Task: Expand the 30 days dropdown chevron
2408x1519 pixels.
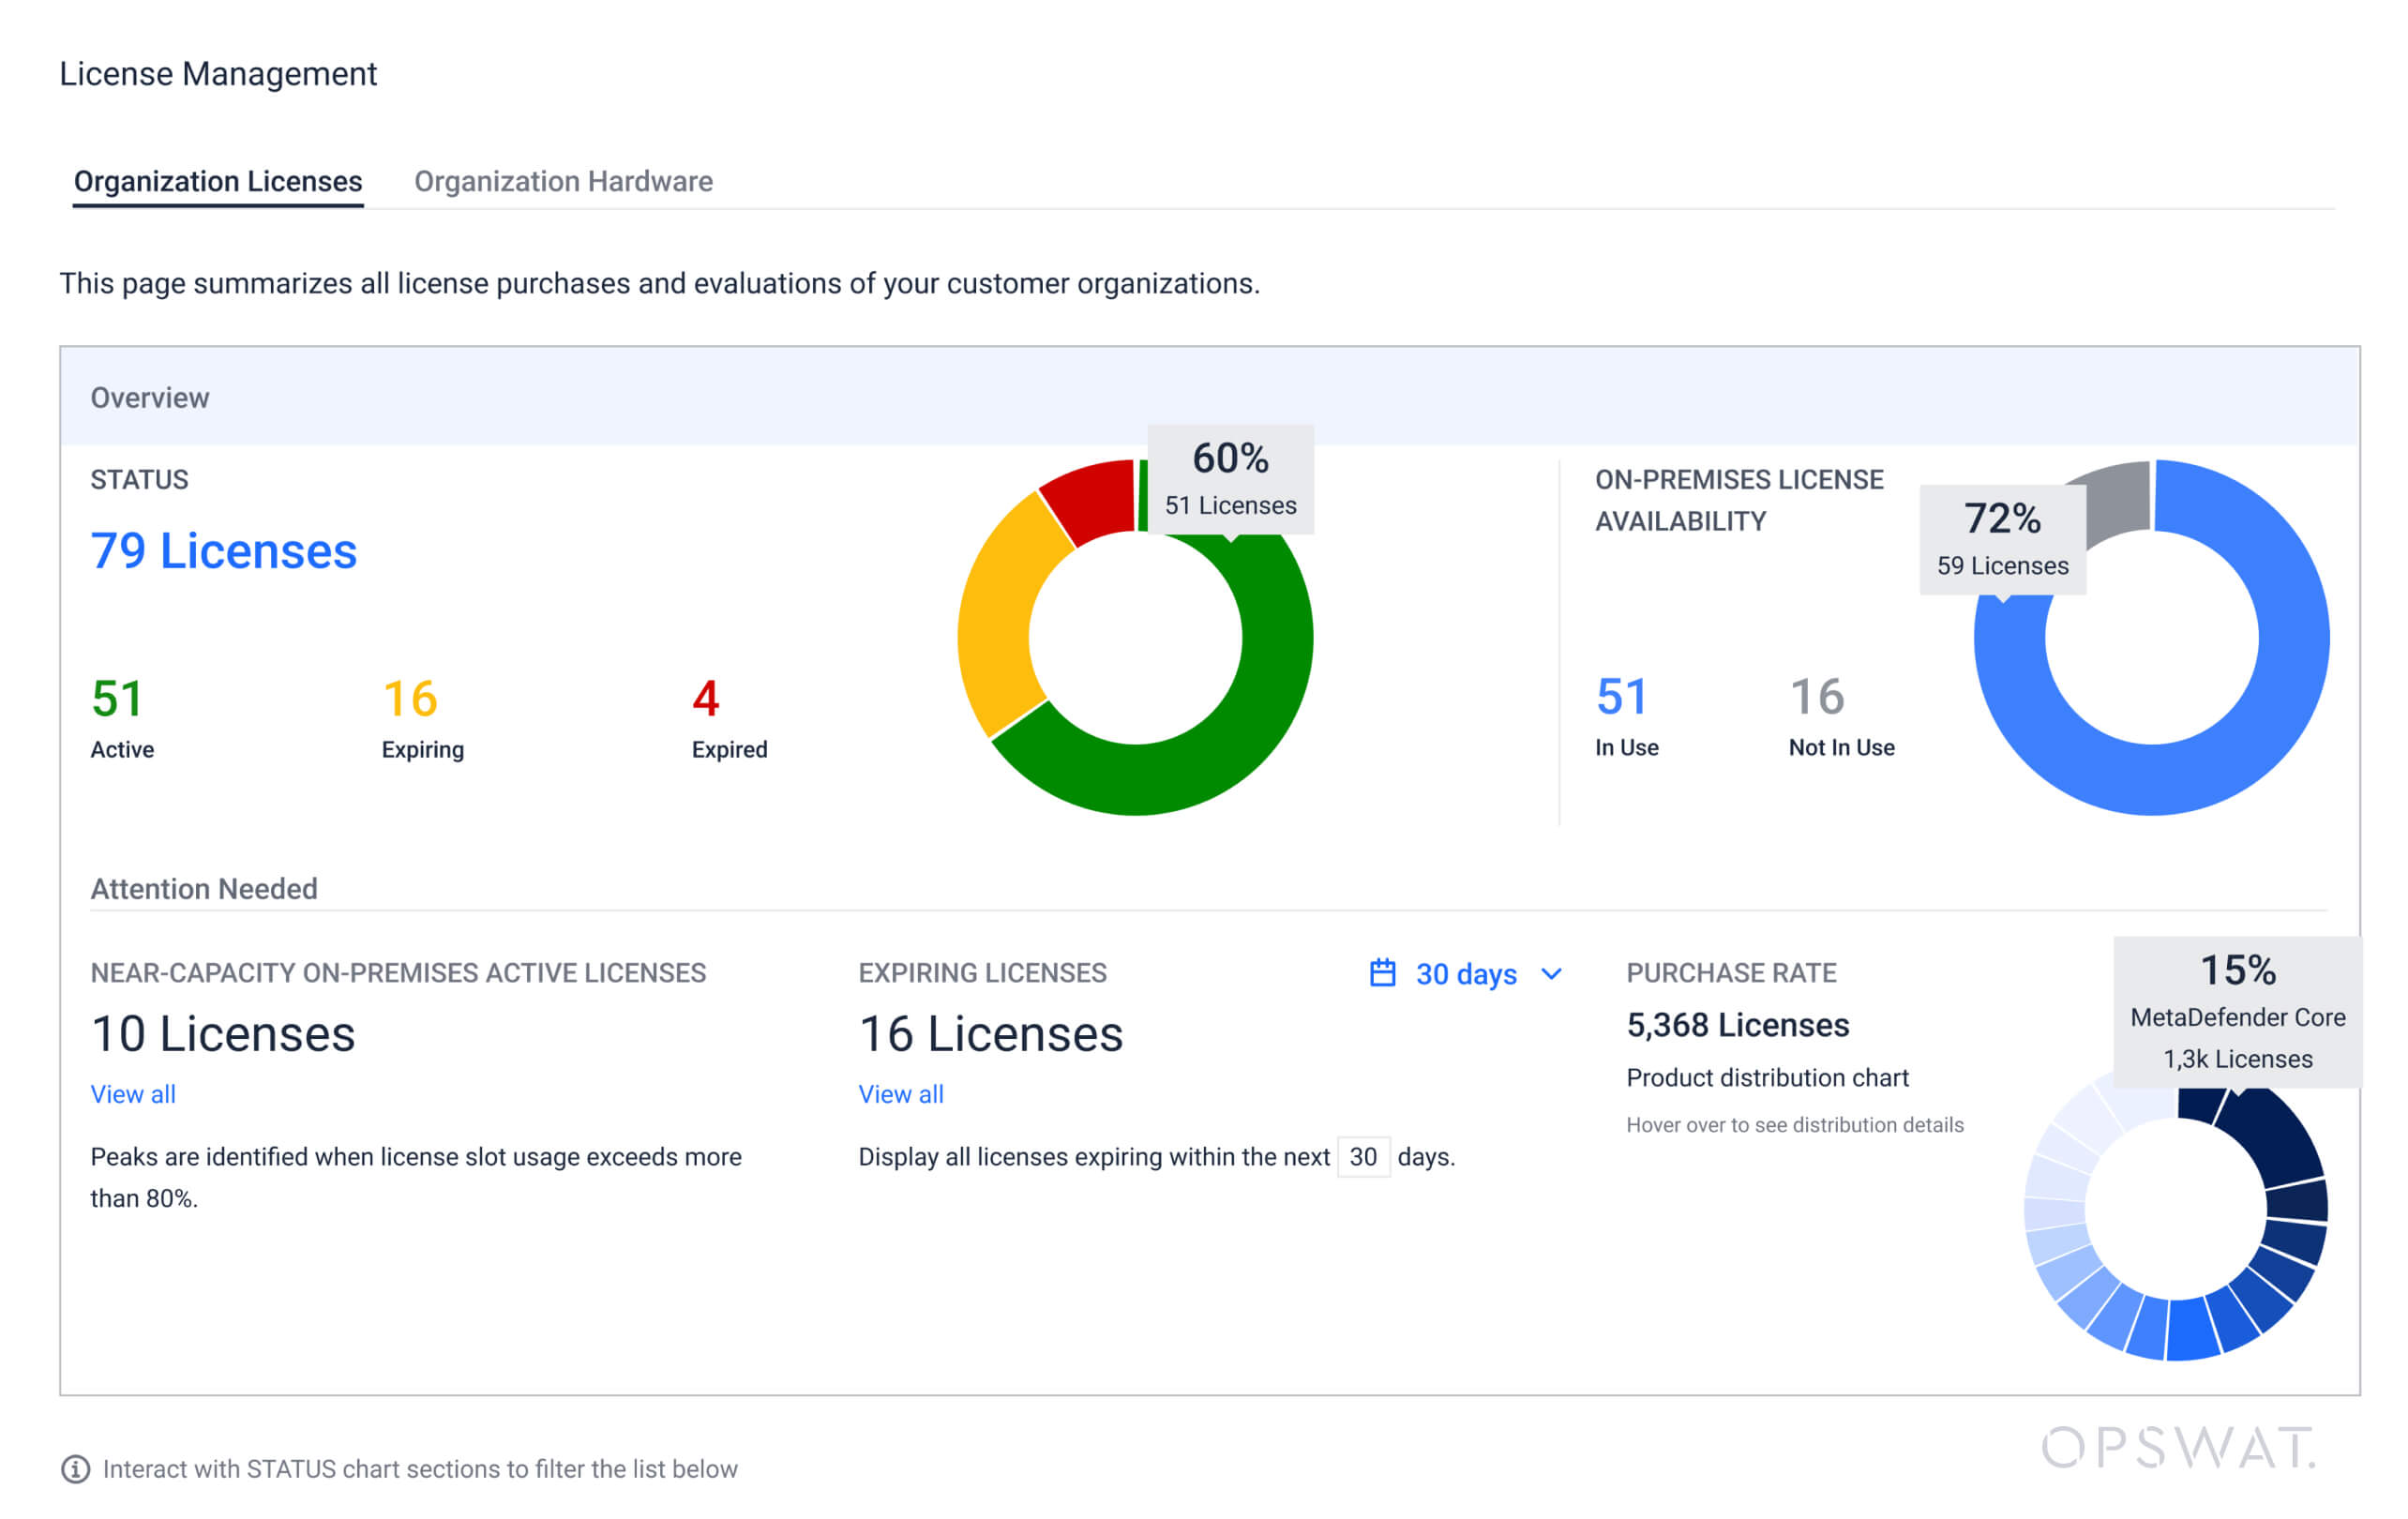Action: [x=1551, y=973]
